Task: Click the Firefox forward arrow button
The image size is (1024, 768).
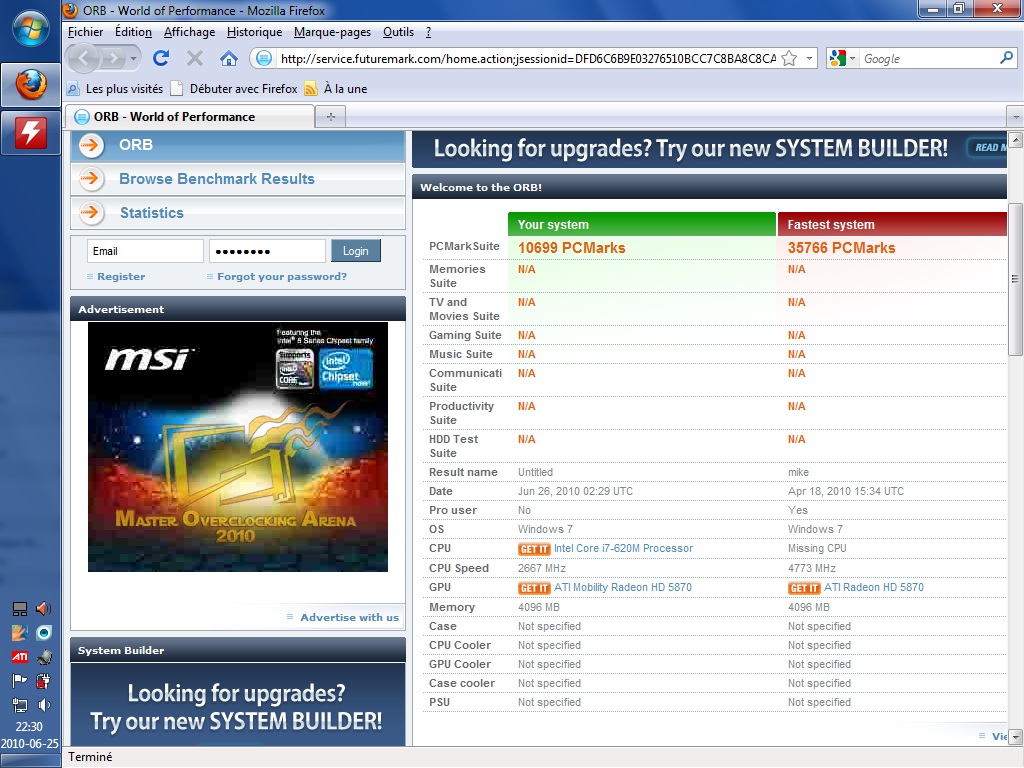Action: (x=113, y=59)
